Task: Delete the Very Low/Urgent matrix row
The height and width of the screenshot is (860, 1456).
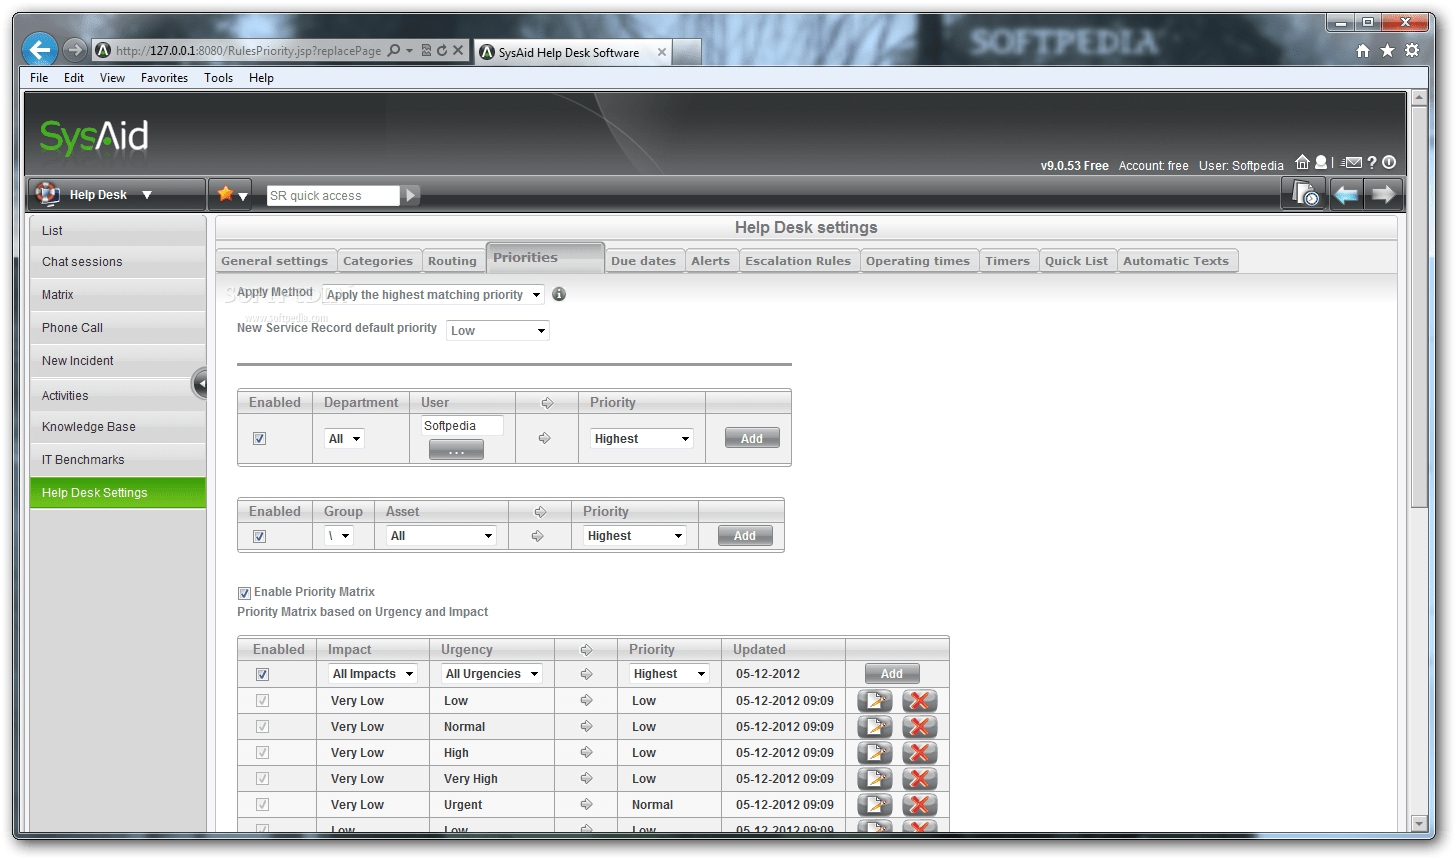Action: pyautogui.click(x=919, y=804)
